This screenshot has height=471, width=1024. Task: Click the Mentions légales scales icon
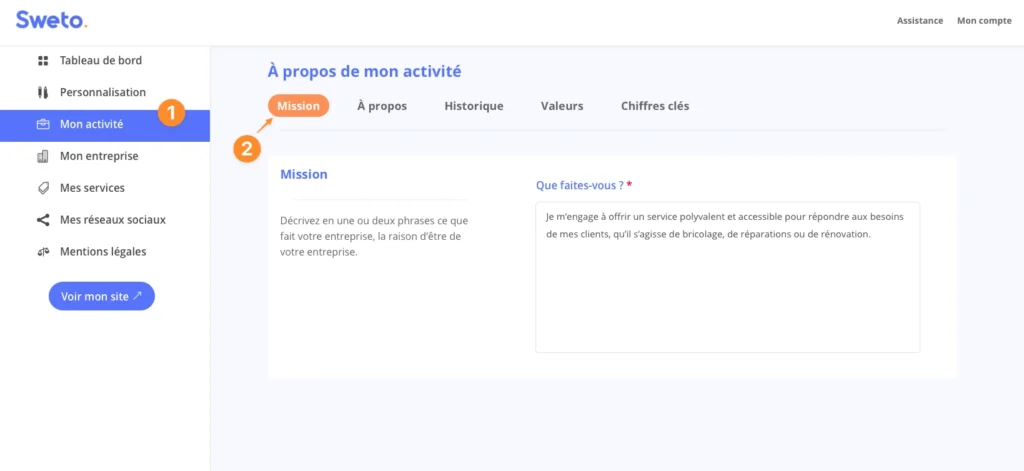tap(43, 252)
